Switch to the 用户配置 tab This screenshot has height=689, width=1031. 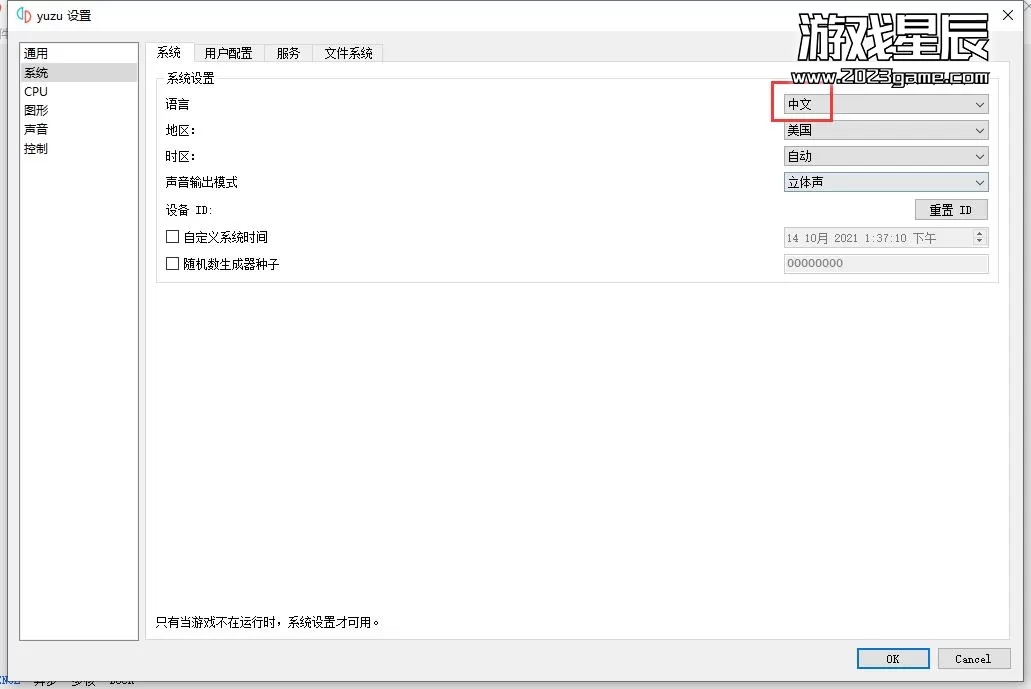(x=228, y=53)
